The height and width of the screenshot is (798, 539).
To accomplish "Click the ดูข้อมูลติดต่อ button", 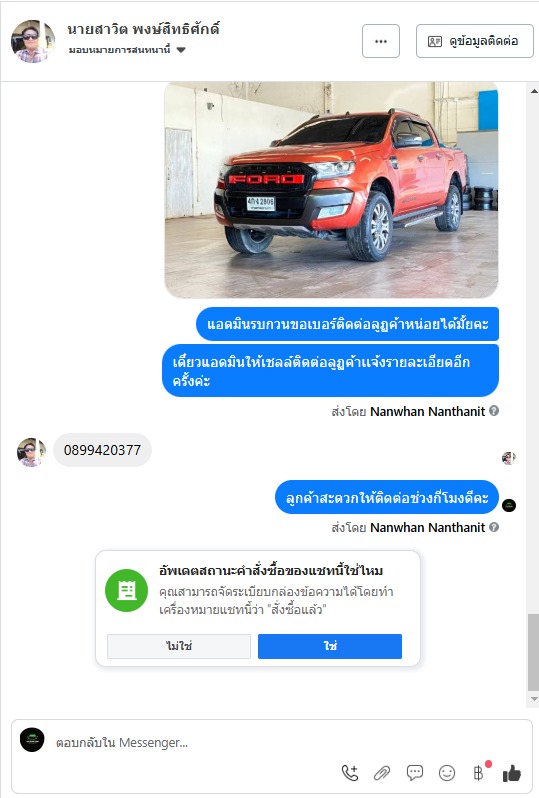I will [475, 41].
